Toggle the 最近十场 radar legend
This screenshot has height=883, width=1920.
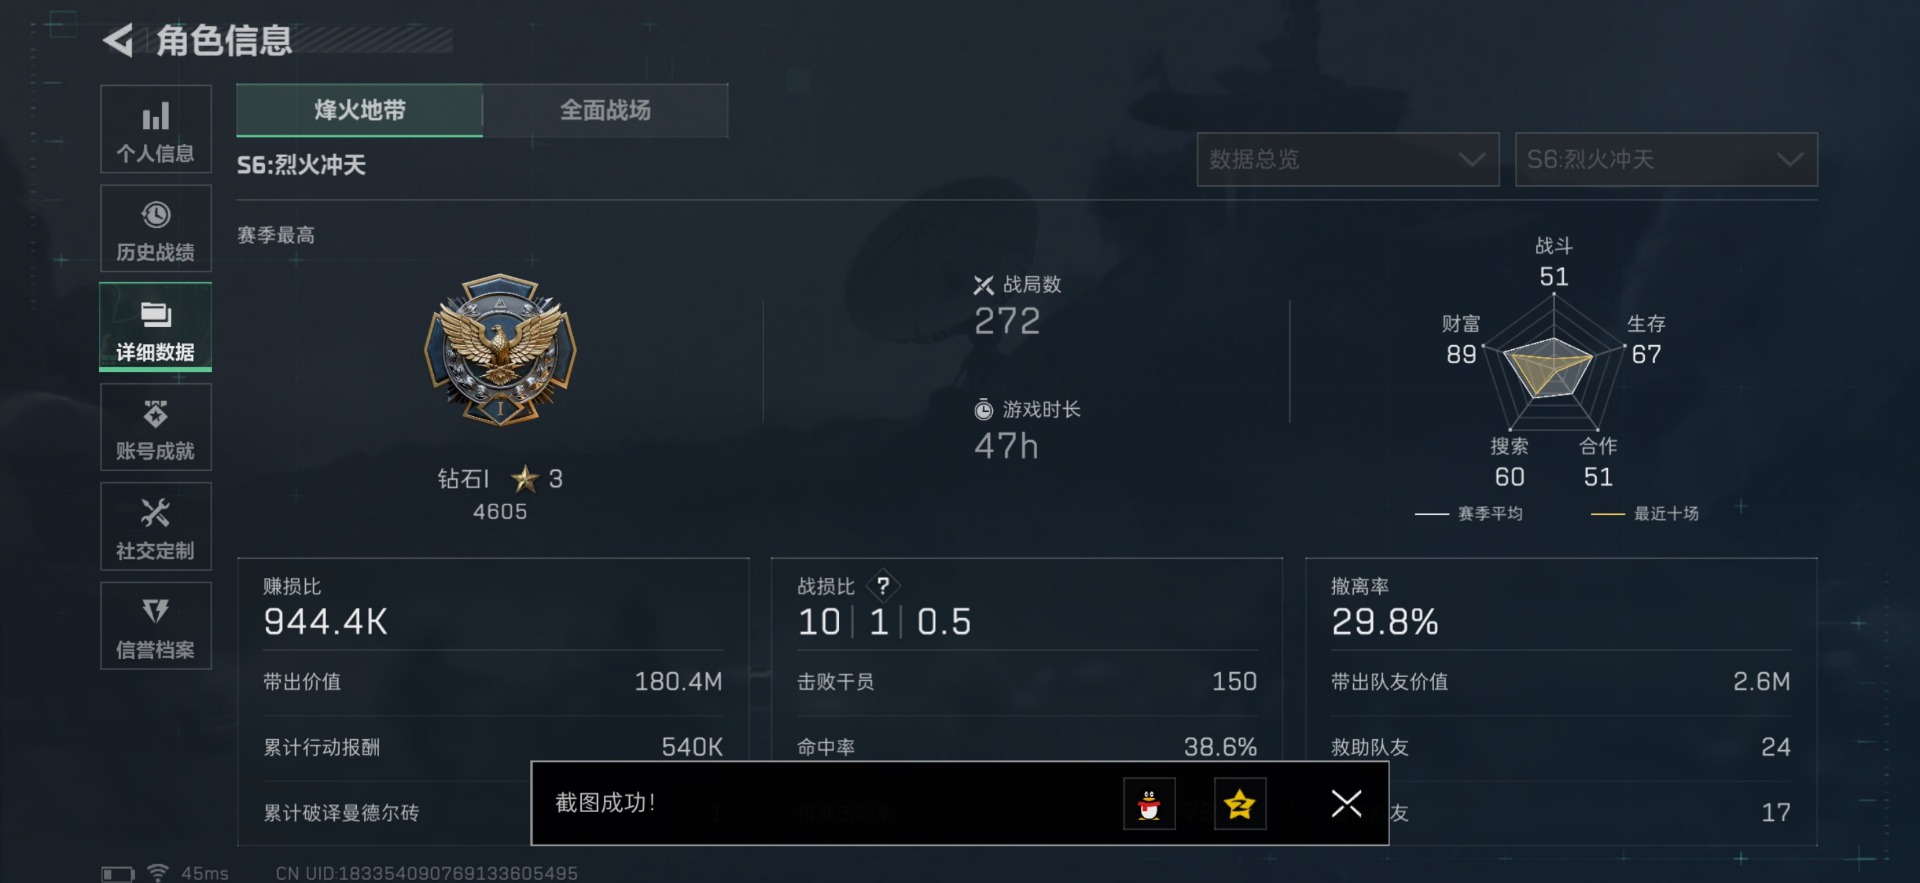click(x=1645, y=514)
